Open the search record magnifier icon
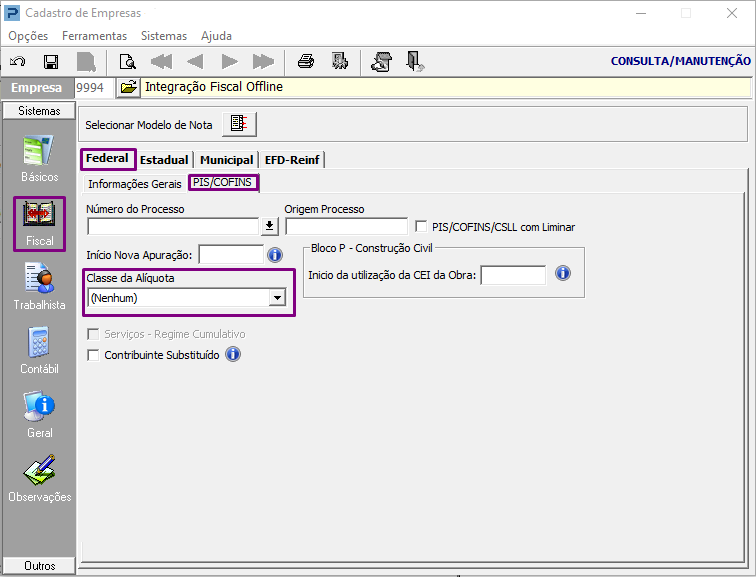Screen dimensions: 756x577 (128, 62)
